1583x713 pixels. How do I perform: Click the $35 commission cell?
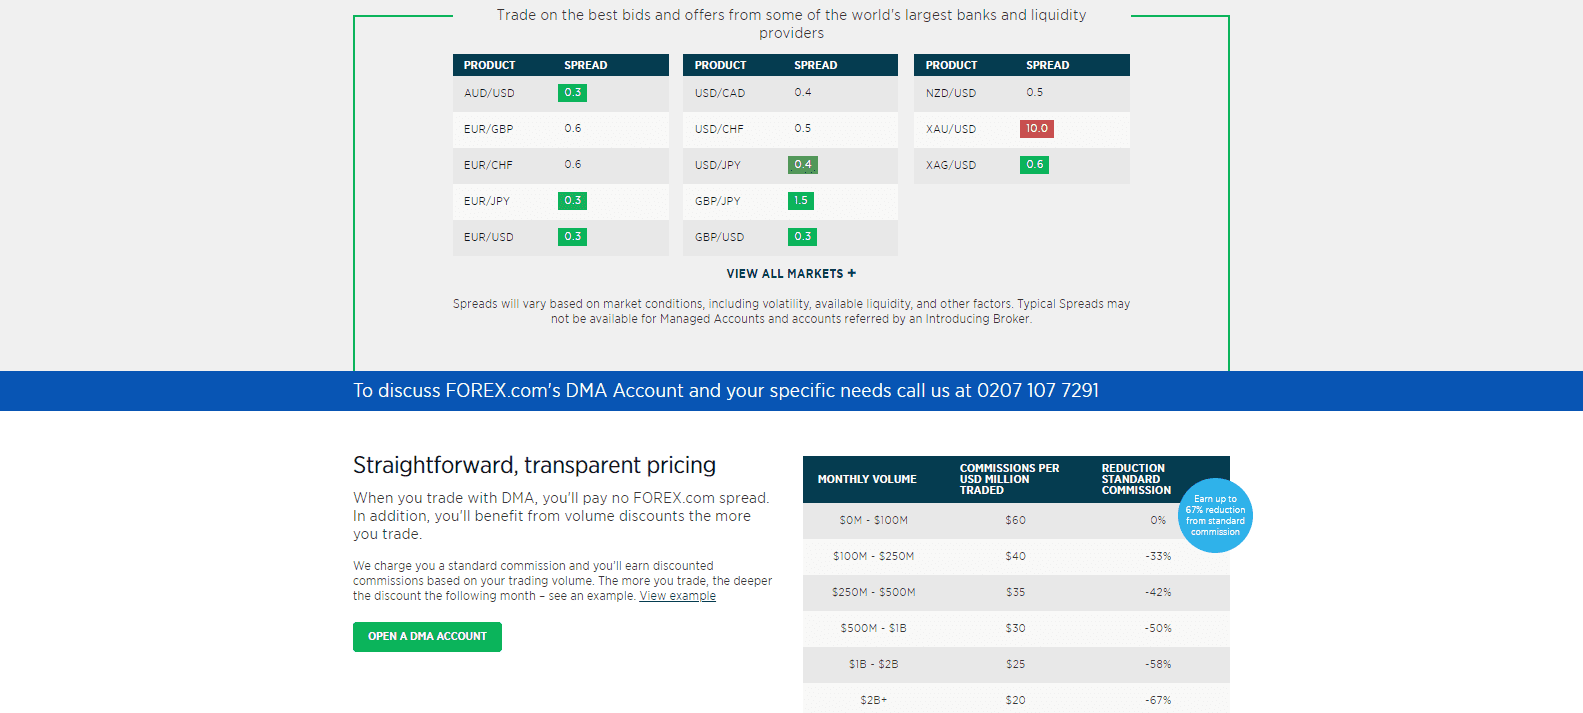coord(1016,593)
